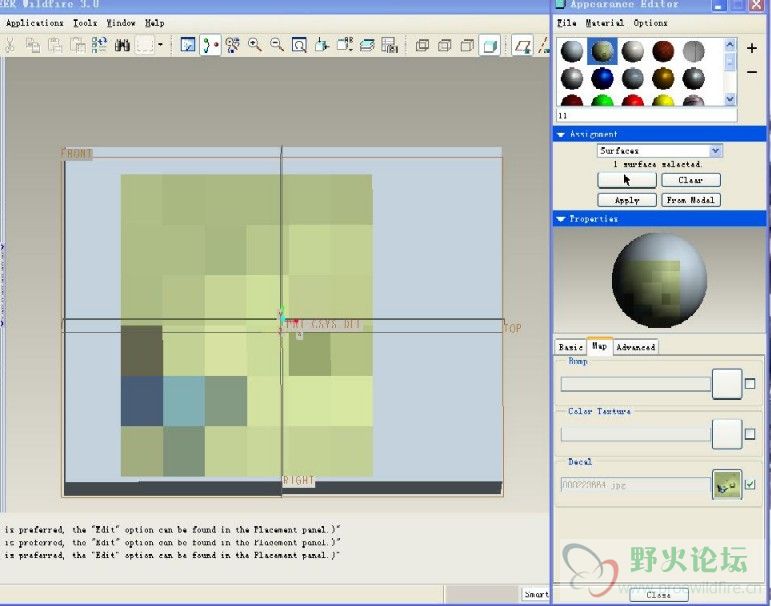Click the Decal image thumbnail button

726,486
